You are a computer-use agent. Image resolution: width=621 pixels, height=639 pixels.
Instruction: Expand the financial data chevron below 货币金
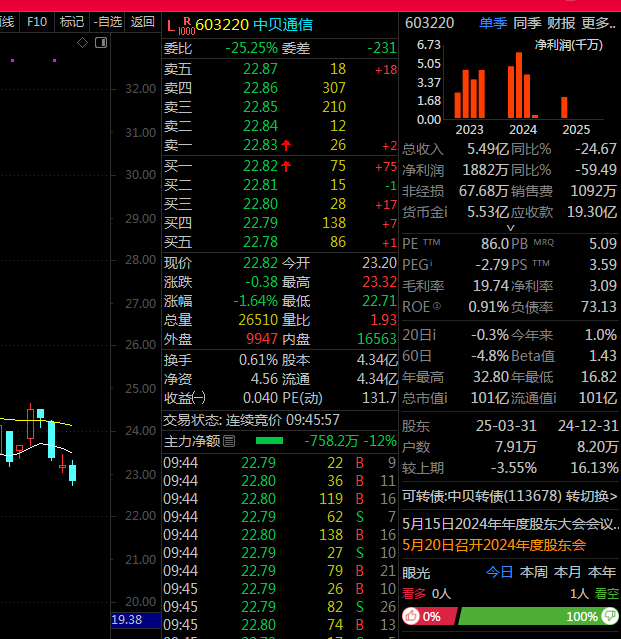510,228
